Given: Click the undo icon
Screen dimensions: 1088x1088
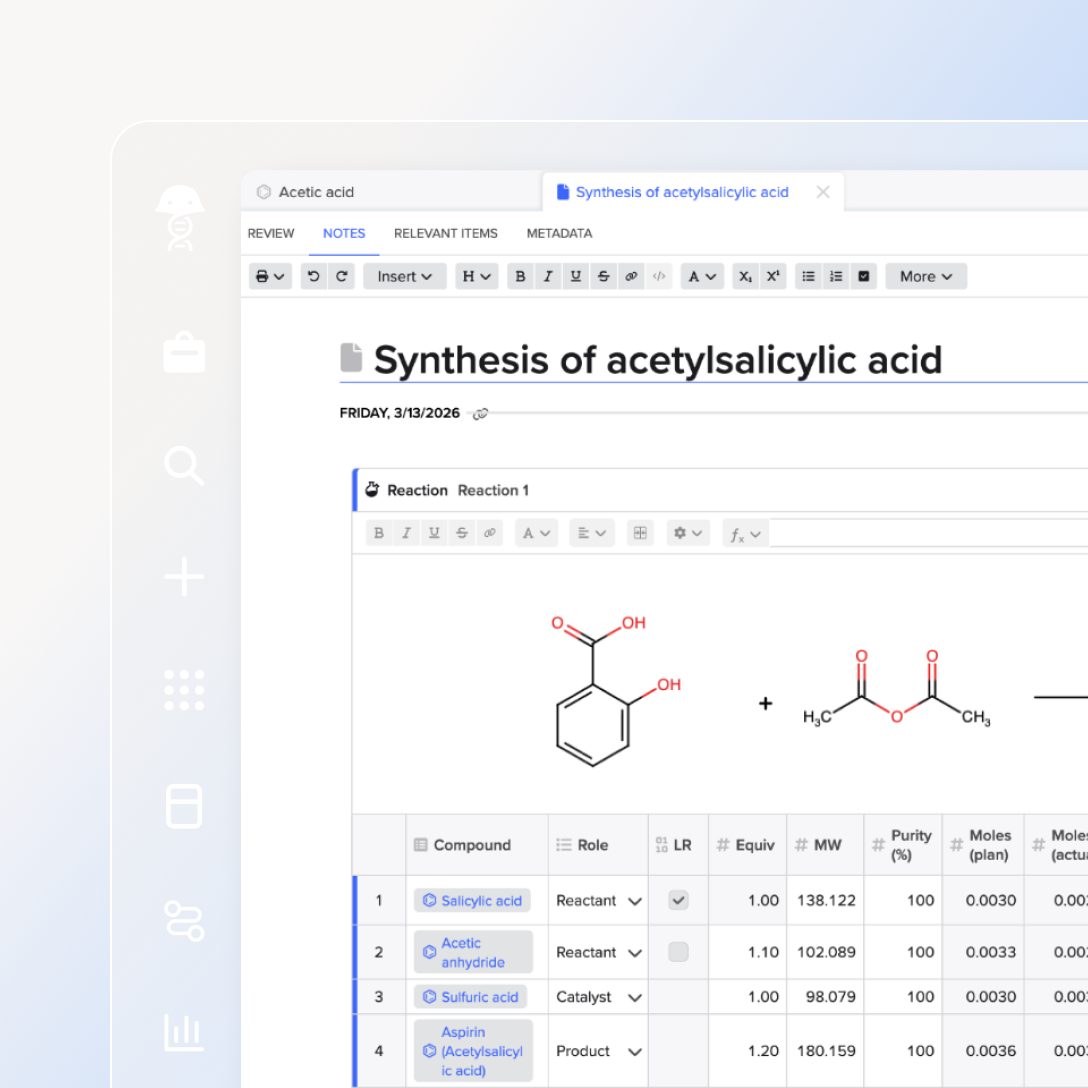Looking at the screenshot, I should tap(314, 276).
